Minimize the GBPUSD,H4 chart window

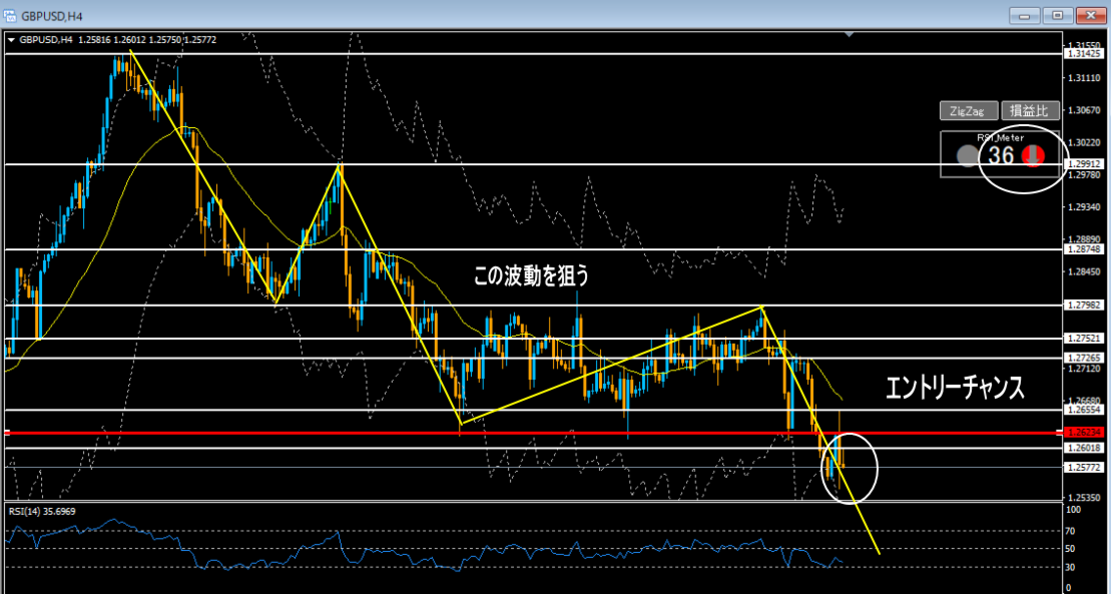coord(1024,15)
